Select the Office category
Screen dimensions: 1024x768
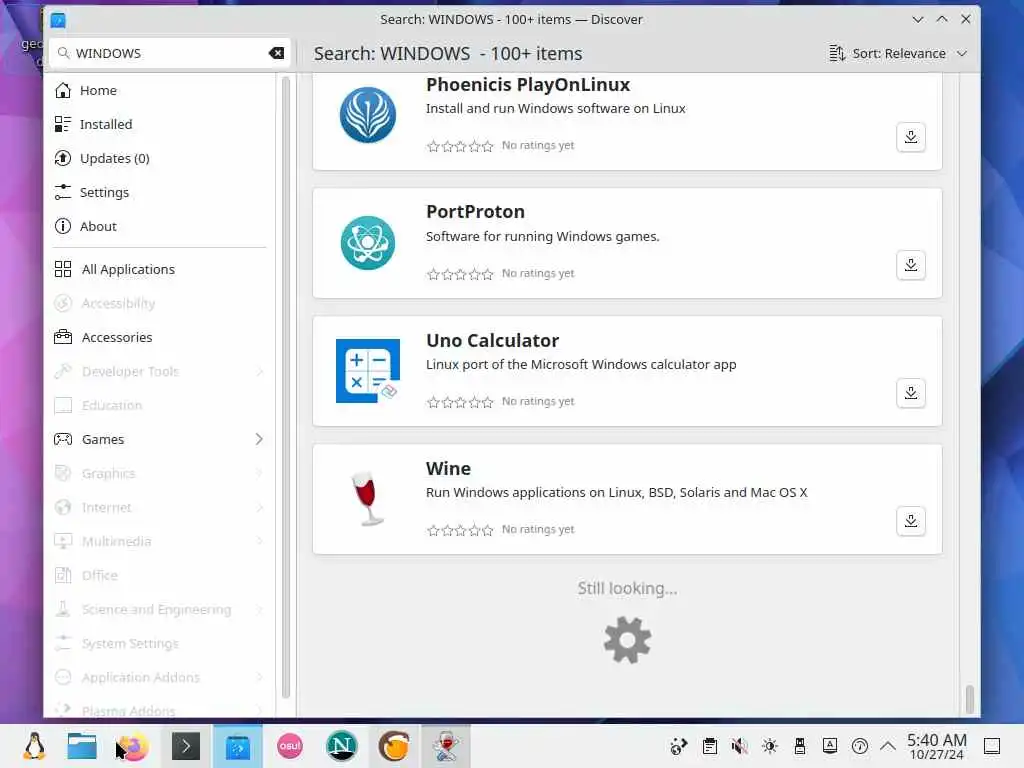(160, 575)
